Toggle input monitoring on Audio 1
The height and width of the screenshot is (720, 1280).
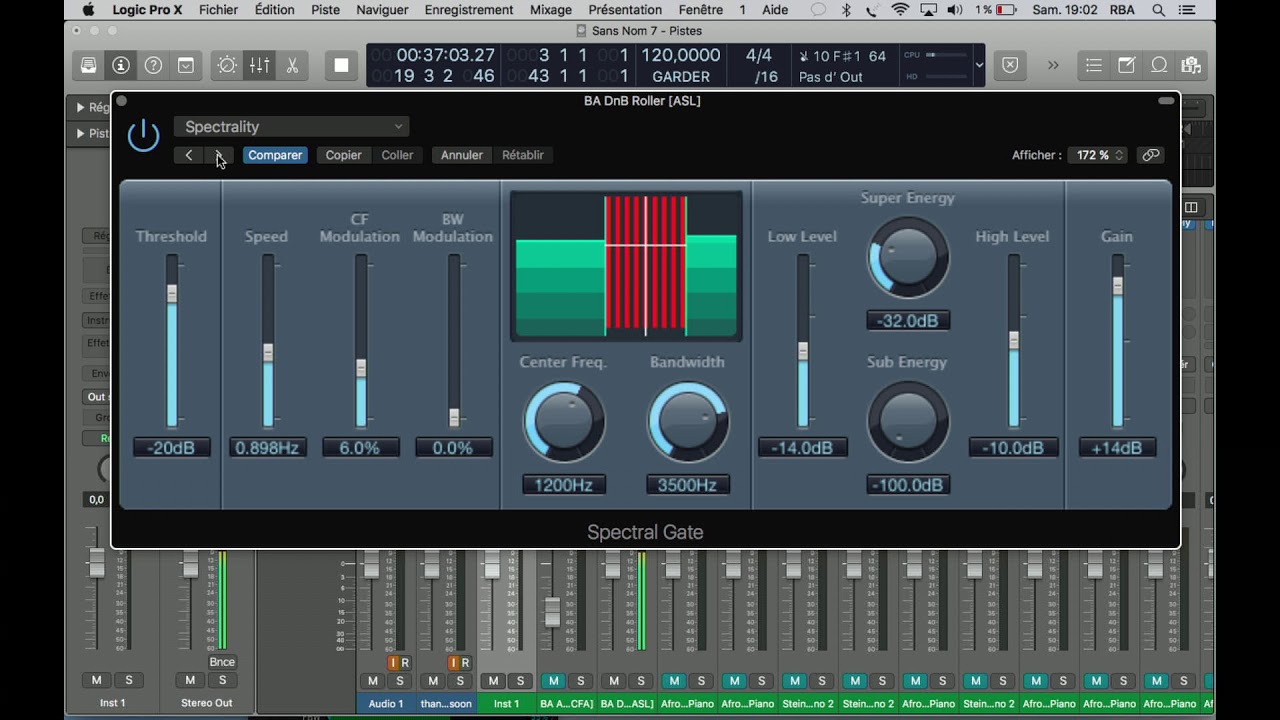[x=393, y=663]
